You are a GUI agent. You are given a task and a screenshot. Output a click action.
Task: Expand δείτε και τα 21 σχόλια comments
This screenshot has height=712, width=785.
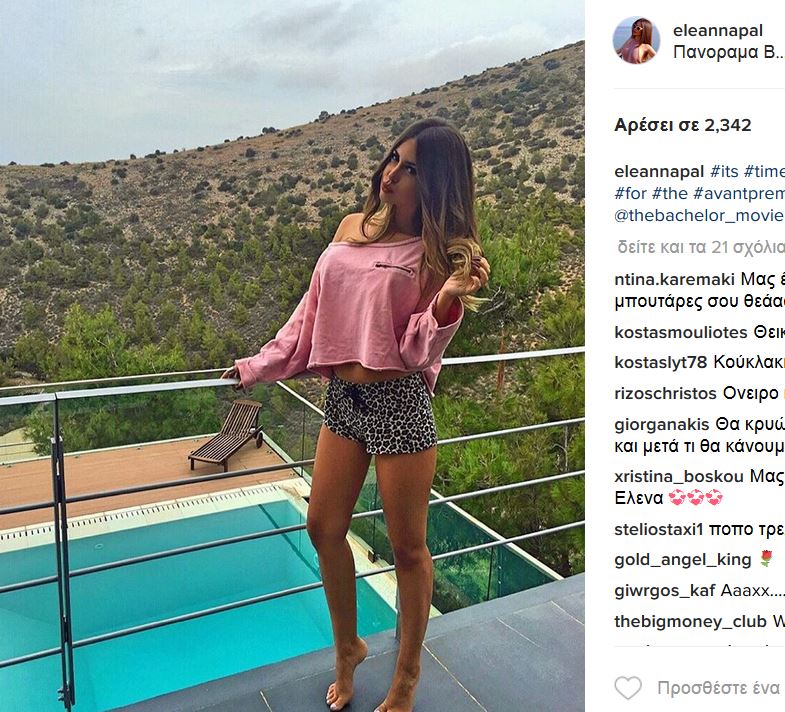pos(701,247)
